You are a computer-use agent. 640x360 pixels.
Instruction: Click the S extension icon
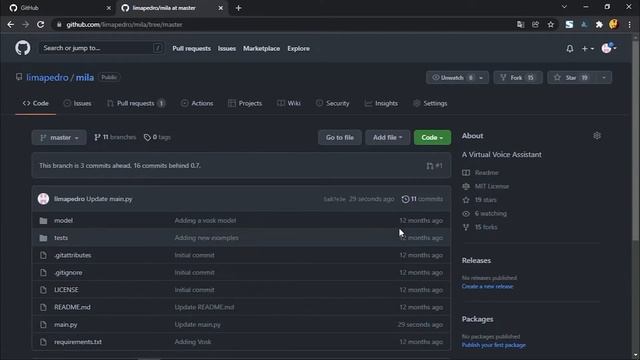point(569,24)
